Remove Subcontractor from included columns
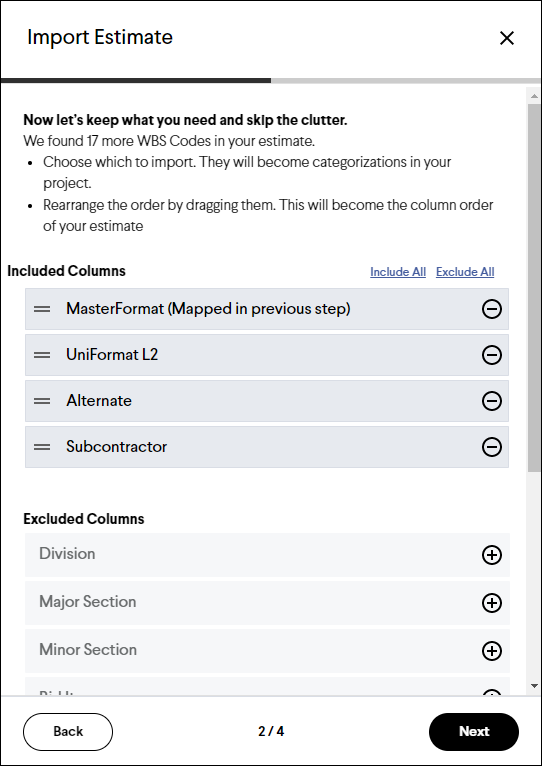542x766 pixels. tap(492, 447)
